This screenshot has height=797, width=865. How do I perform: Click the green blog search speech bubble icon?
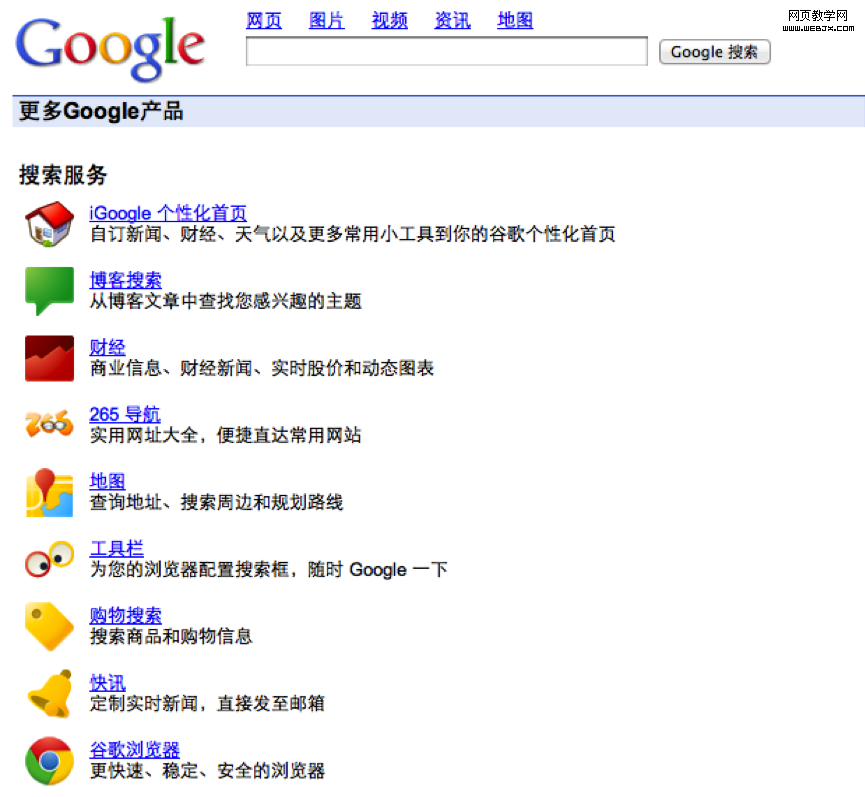(x=49, y=290)
